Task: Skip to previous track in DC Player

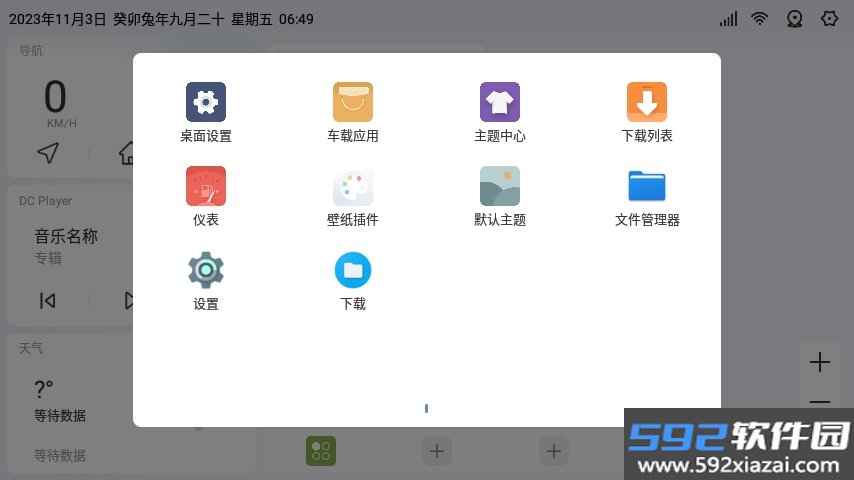Action: click(x=47, y=301)
